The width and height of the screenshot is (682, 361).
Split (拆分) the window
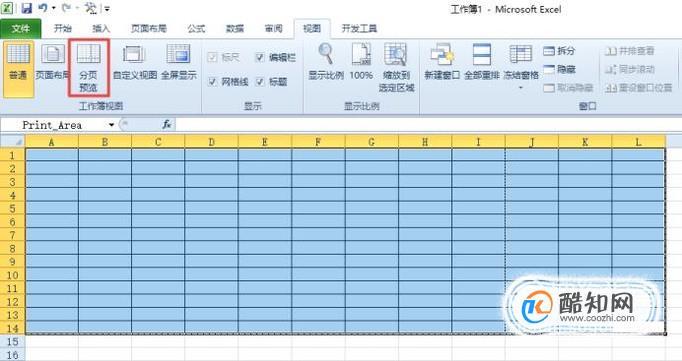(559, 51)
